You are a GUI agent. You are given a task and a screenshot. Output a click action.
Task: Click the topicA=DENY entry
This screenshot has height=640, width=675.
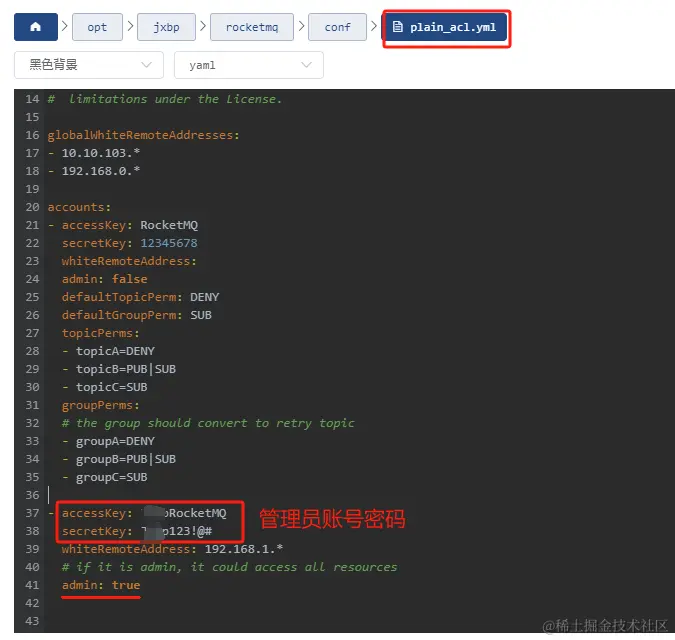point(115,351)
